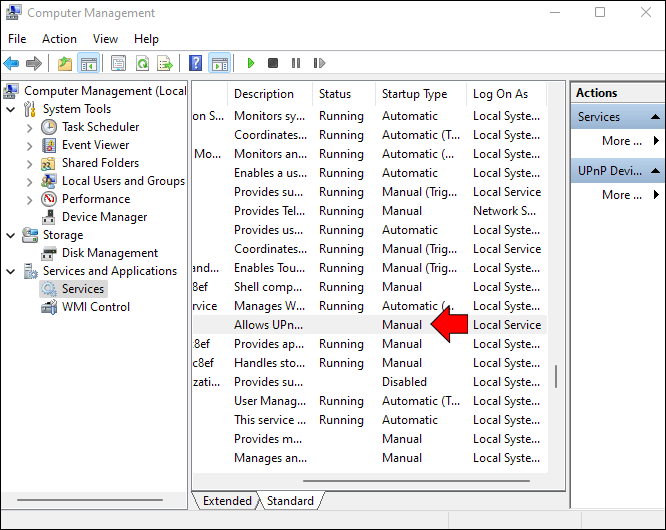Select the Handles sto... service row
Viewport: 666px width, 530px height.
370,363
